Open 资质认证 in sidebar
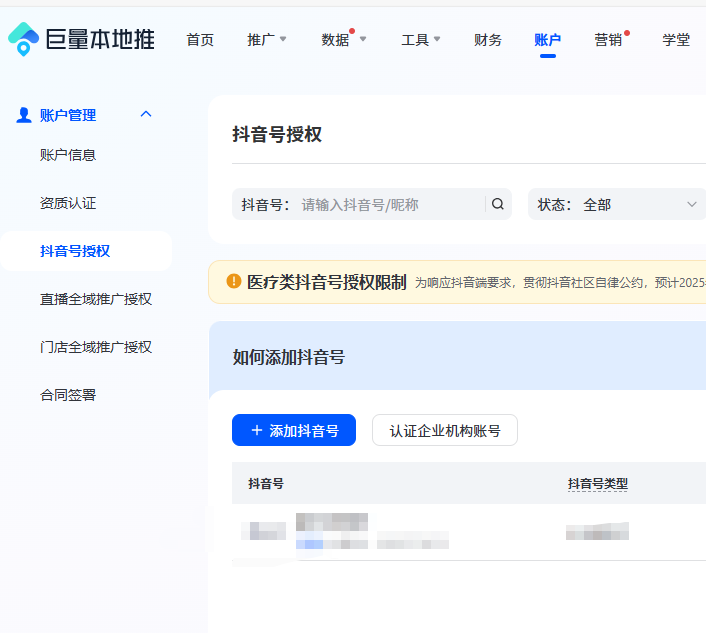706x633 pixels. [68, 203]
